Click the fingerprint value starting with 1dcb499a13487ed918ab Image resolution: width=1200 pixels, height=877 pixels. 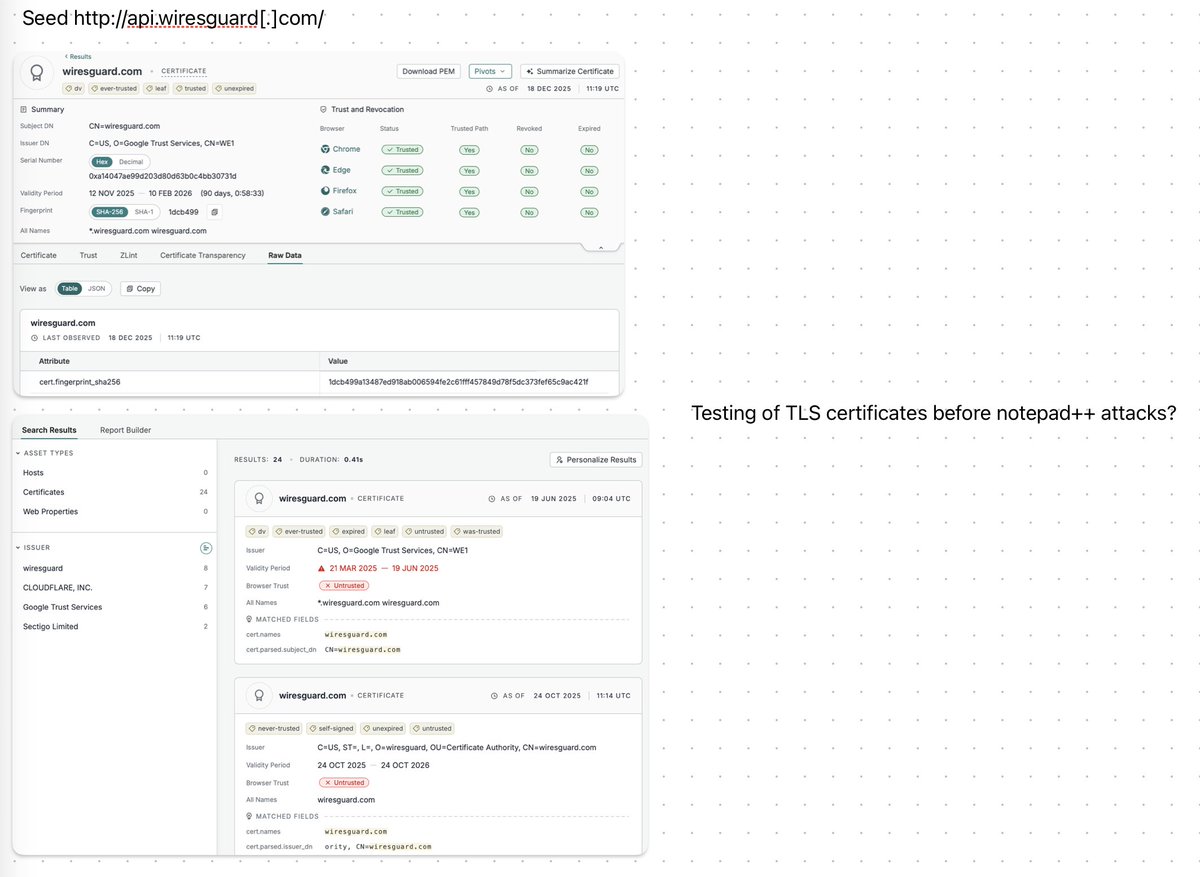(459, 382)
